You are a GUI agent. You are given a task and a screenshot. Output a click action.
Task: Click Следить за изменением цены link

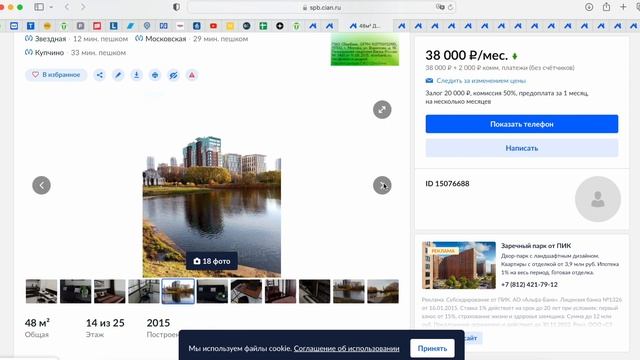tap(481, 81)
